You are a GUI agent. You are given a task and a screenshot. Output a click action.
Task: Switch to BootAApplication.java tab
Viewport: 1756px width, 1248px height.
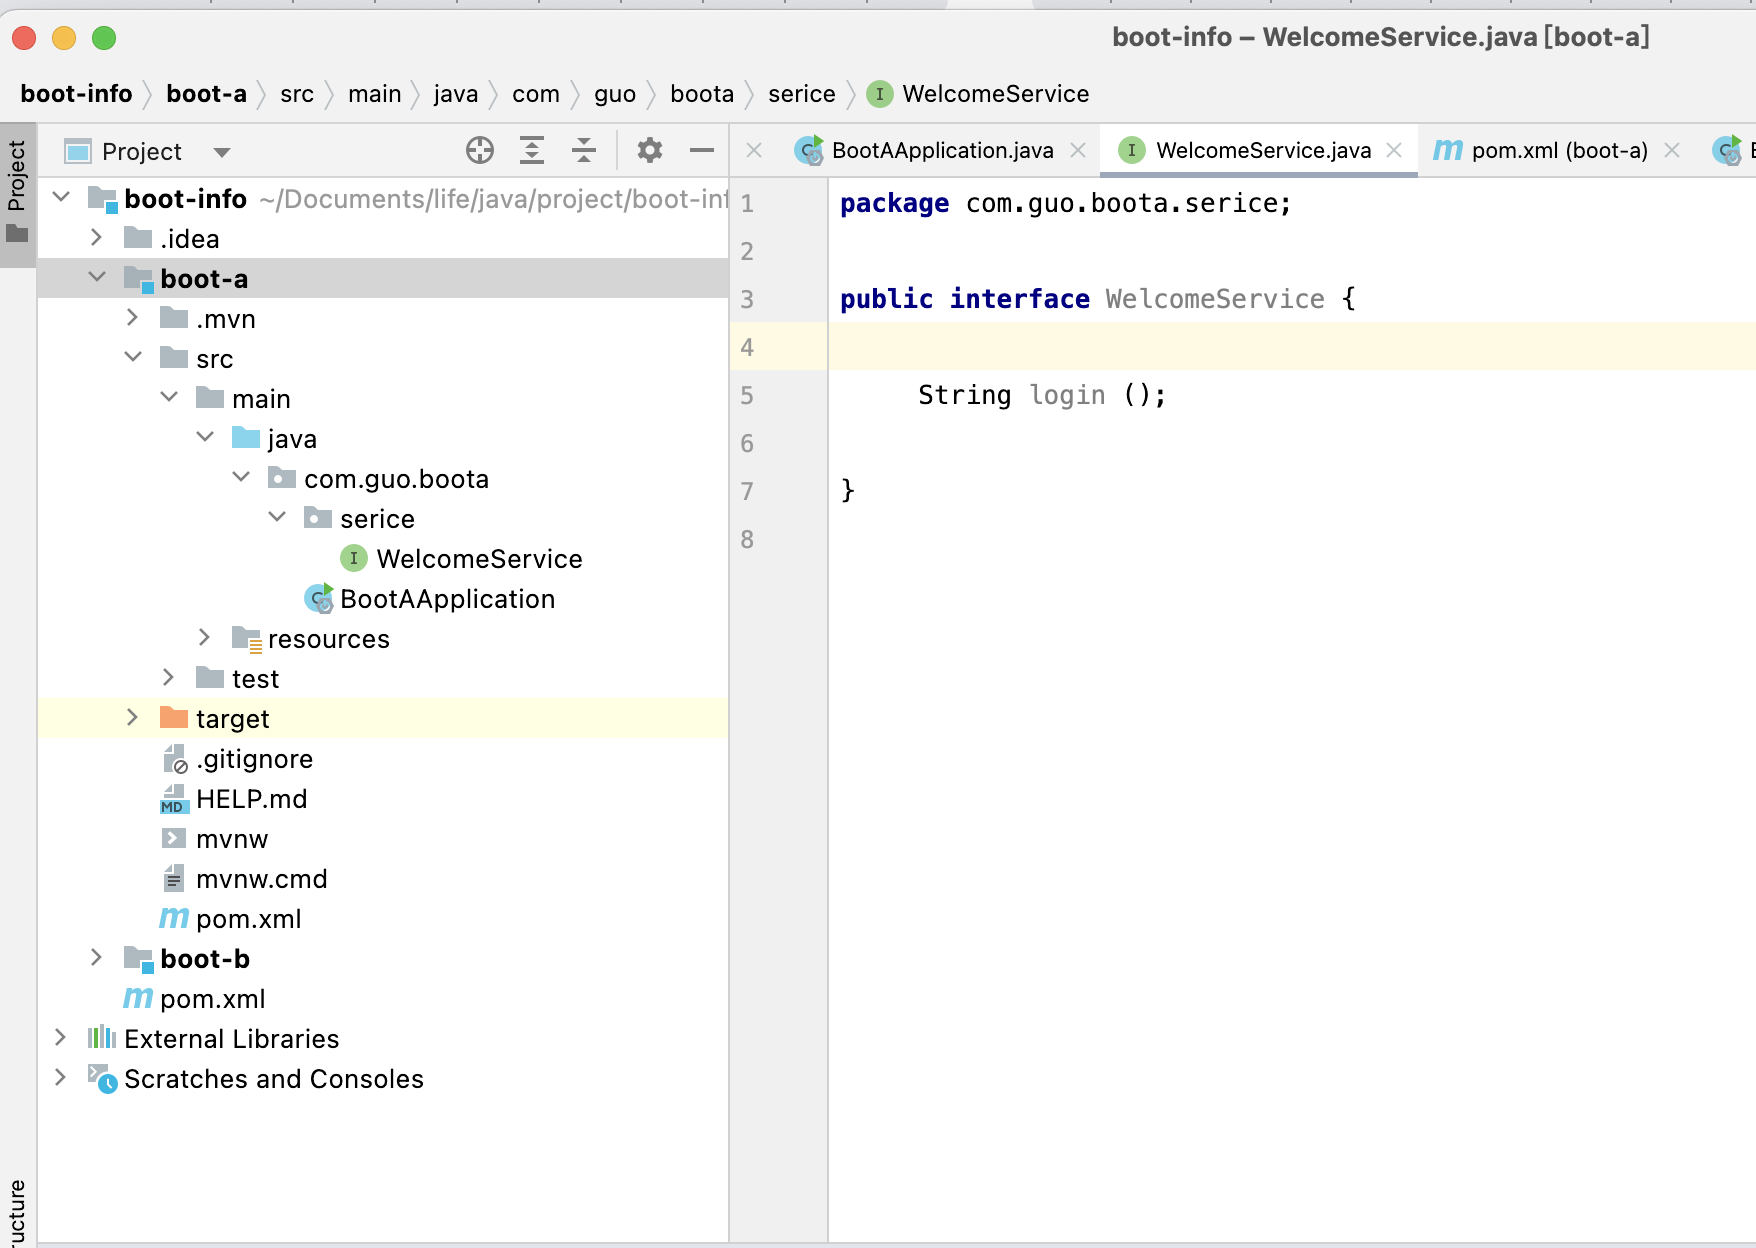[942, 151]
